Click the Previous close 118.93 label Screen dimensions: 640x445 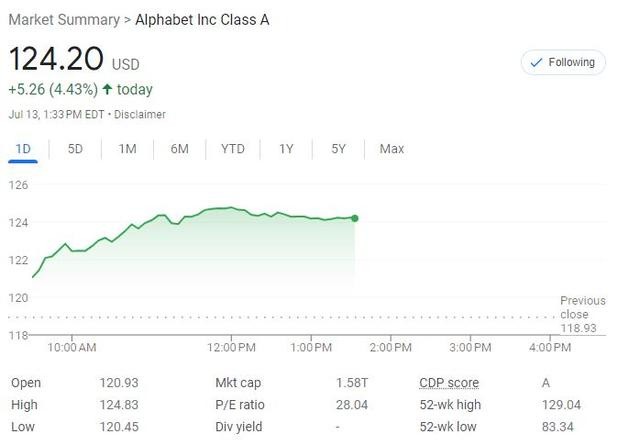click(x=582, y=314)
